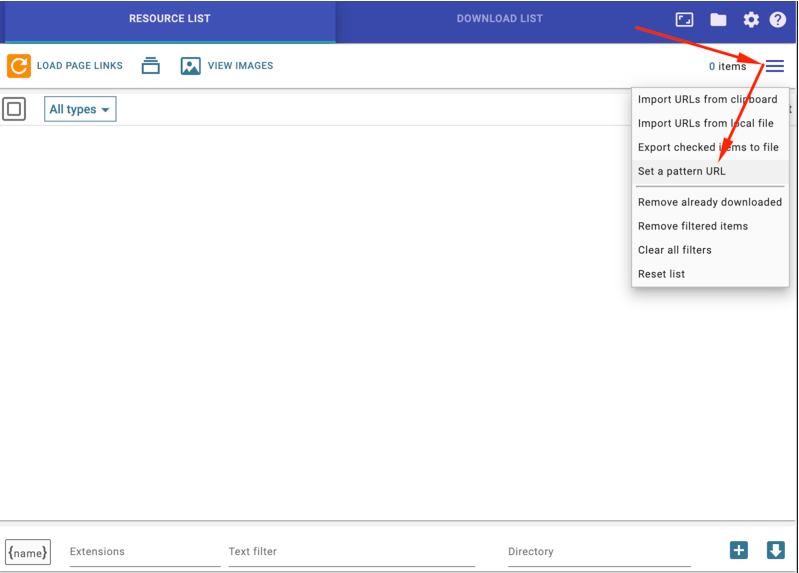Select Set a pattern URL
Screen dimensions: 799x573
[x=710, y=171]
